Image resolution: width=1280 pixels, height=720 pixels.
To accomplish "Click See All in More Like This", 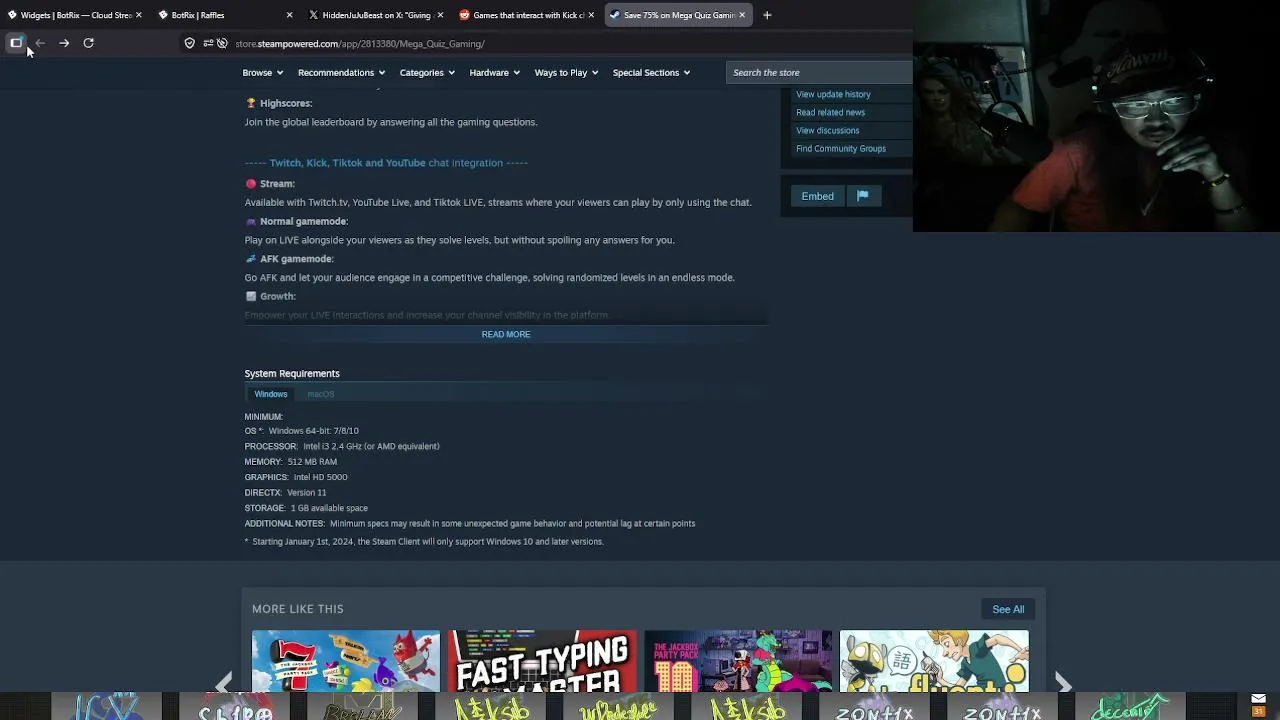I will pos(1008,609).
